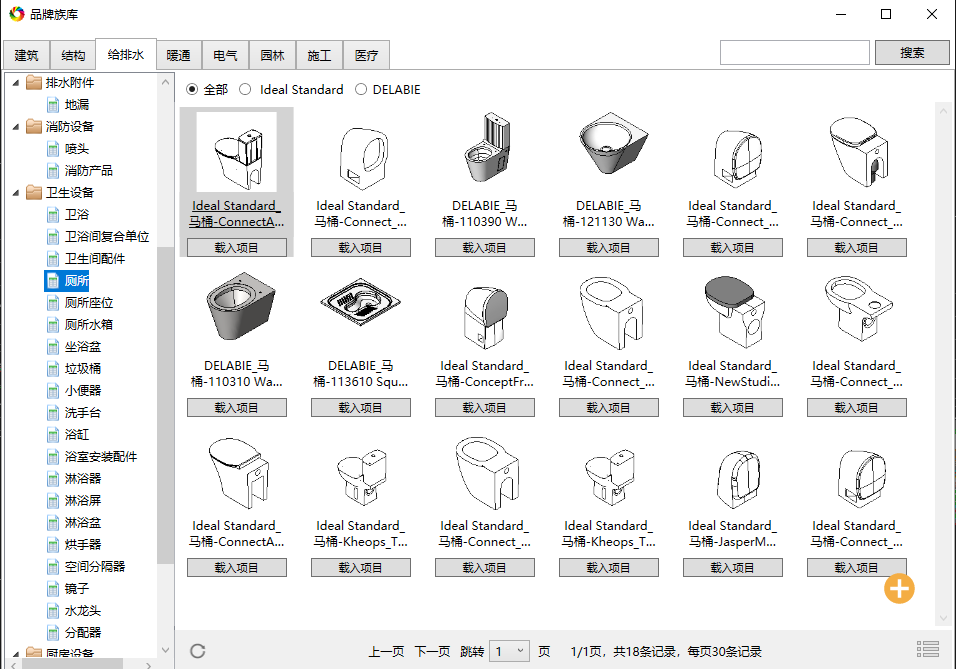The width and height of the screenshot is (956, 669).
Task: Click the 地漏 file icon
Action: (x=53, y=105)
